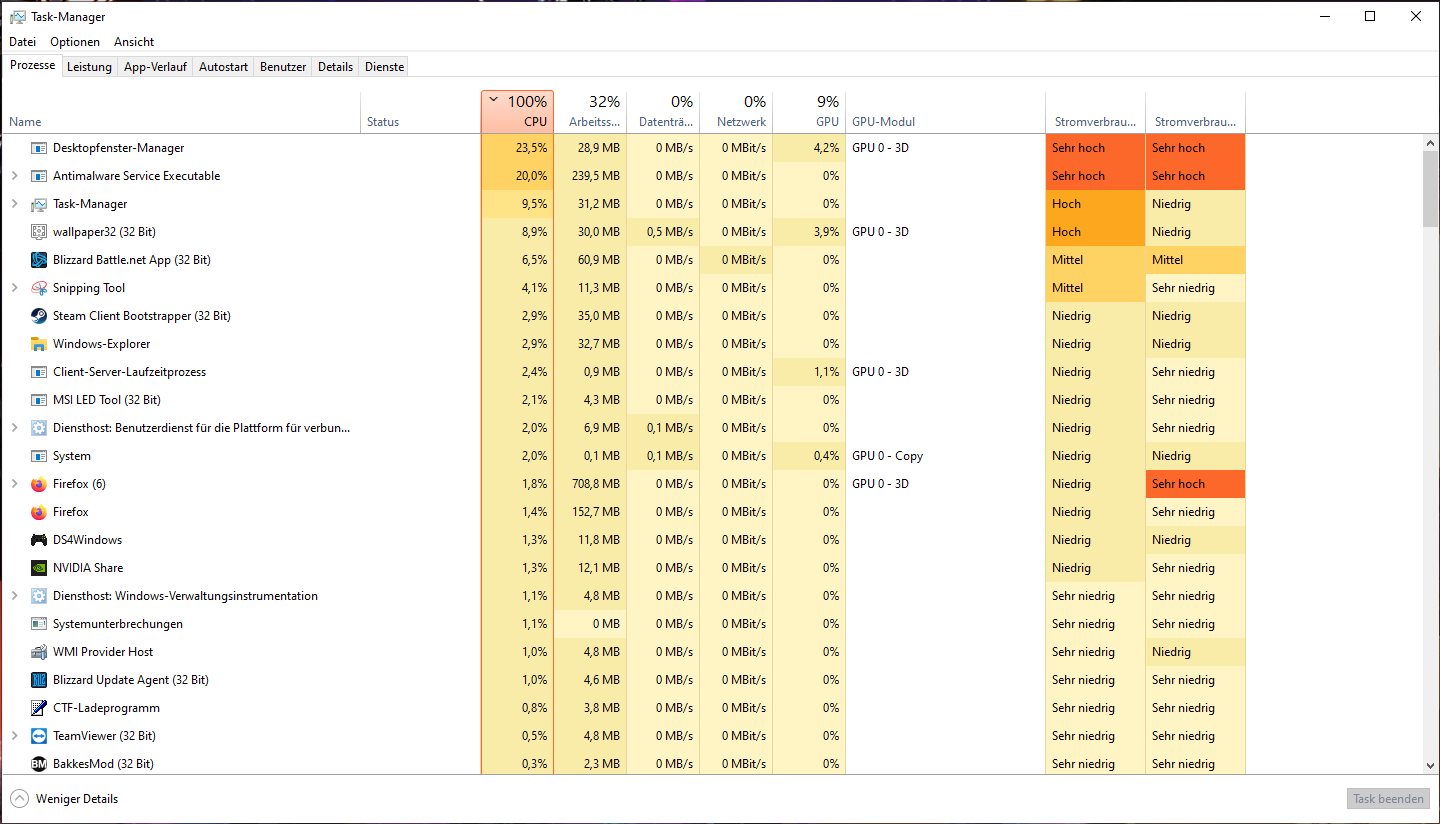Expand the TeamViewer (32 Bit) group
The image size is (1440, 824).
pos(14,736)
